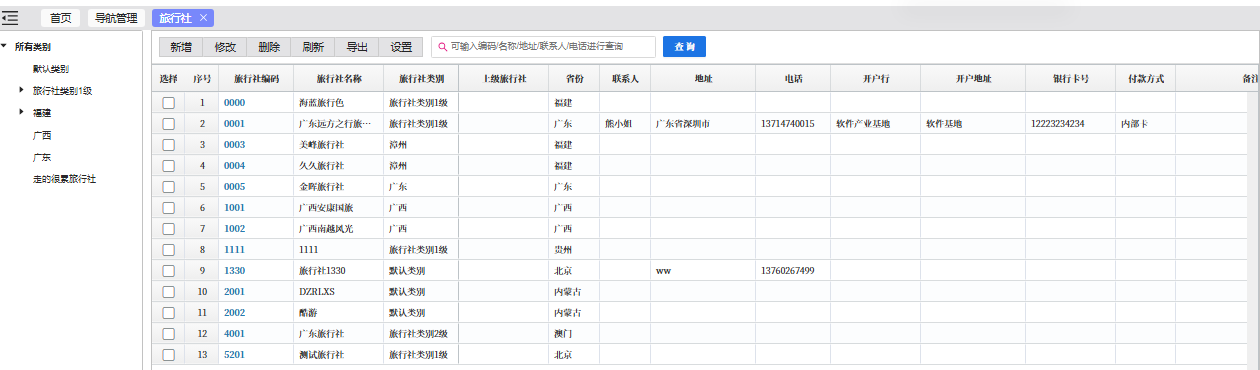Check the box for row 0000 海燕旅行色
The height and width of the screenshot is (370, 1260).
(169, 103)
